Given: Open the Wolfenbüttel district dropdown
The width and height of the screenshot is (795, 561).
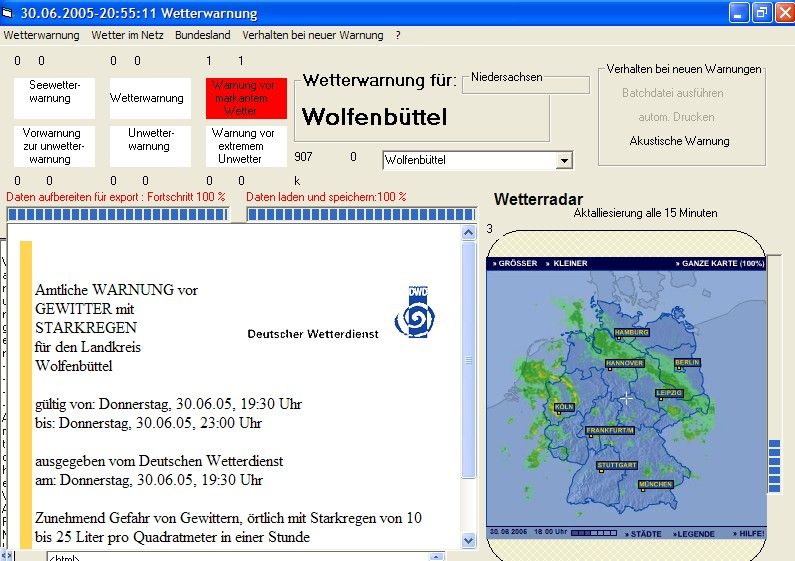Looking at the screenshot, I should pos(564,161).
